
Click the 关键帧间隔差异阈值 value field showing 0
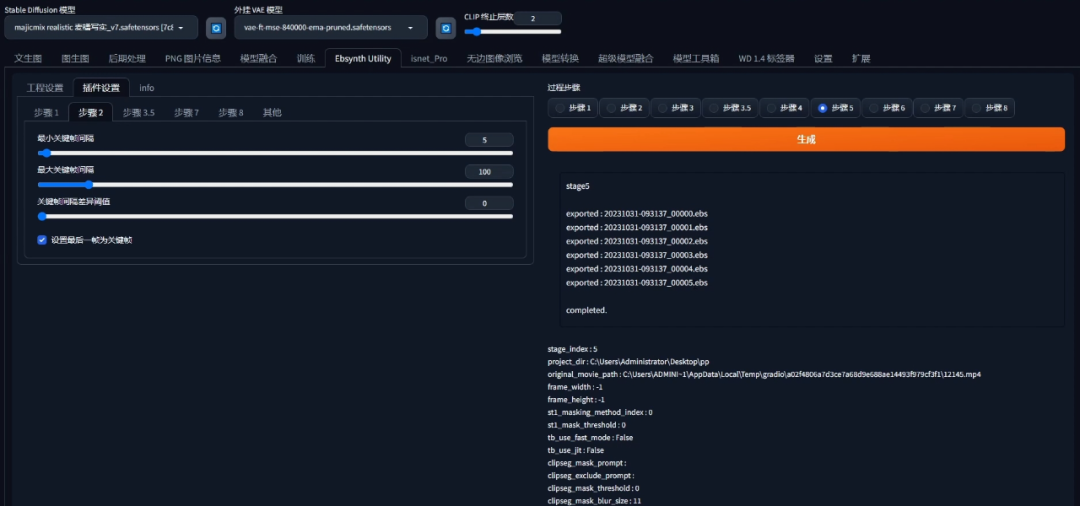[489, 203]
